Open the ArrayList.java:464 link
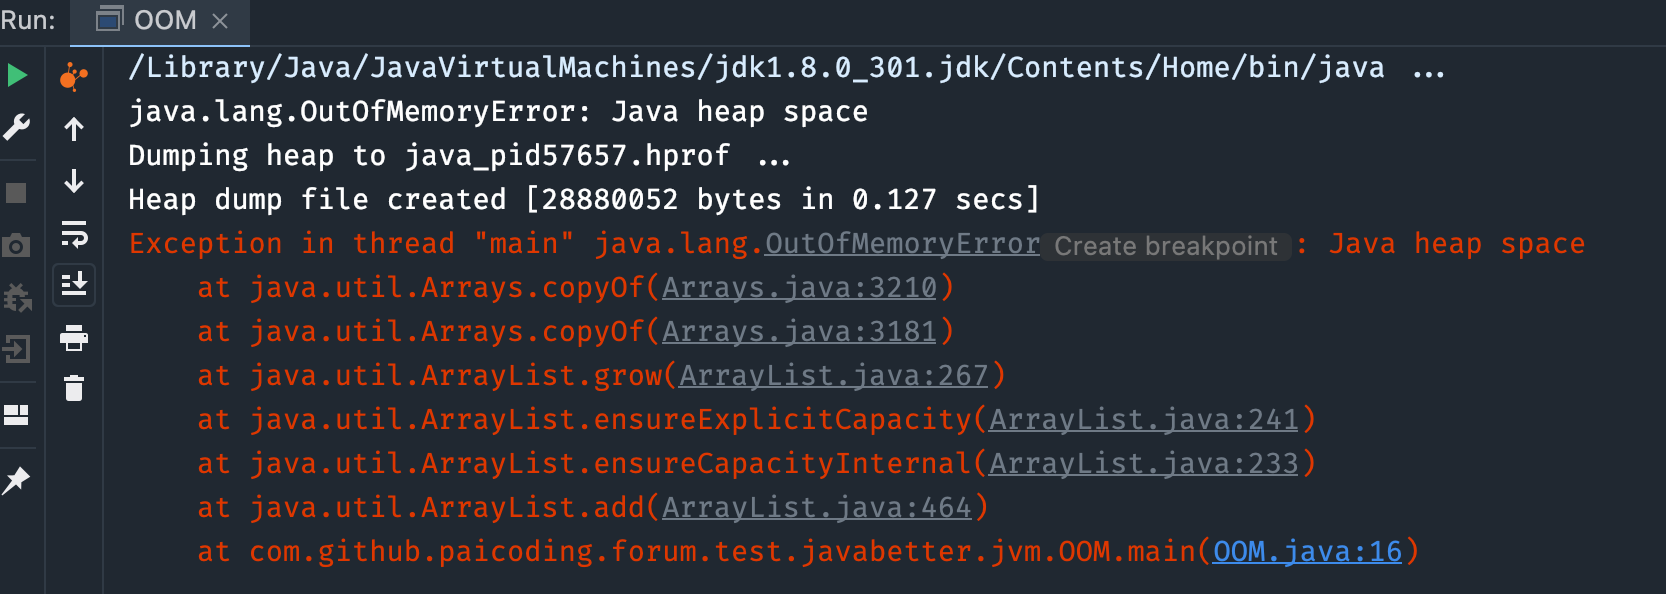The height and width of the screenshot is (594, 1666). pyautogui.click(x=816, y=508)
